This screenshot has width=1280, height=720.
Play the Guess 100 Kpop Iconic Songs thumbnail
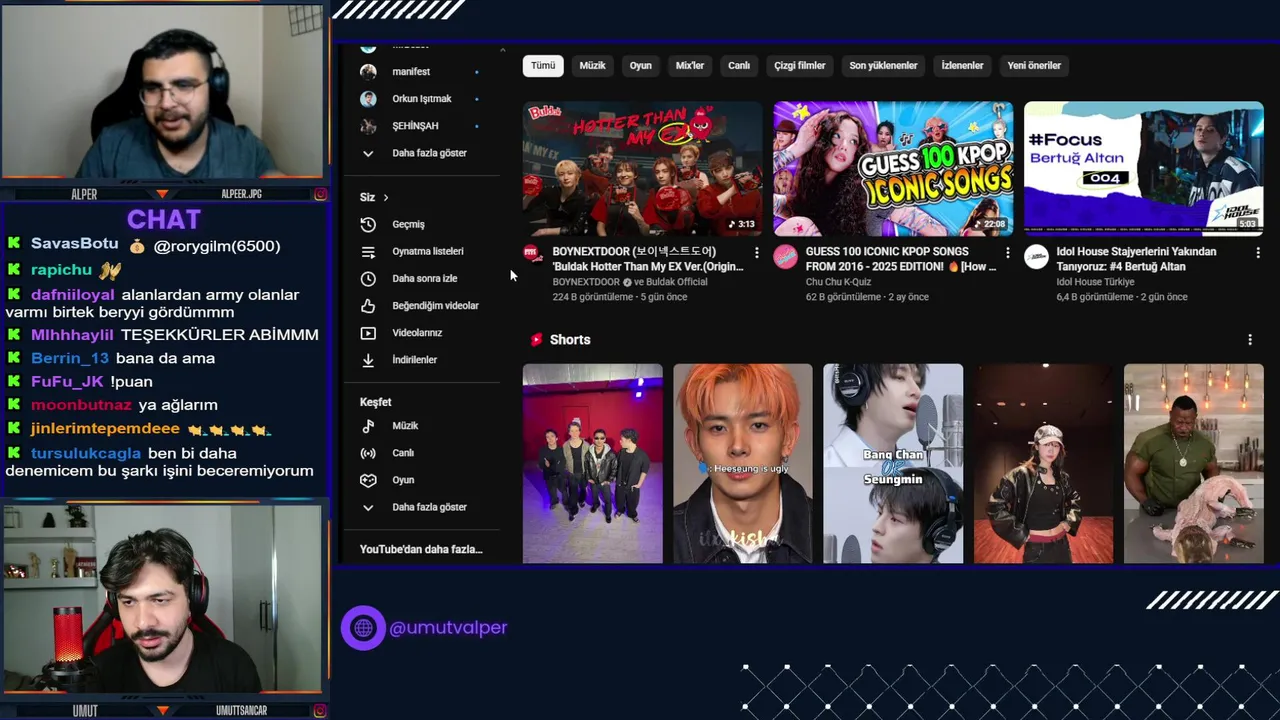[x=893, y=169]
